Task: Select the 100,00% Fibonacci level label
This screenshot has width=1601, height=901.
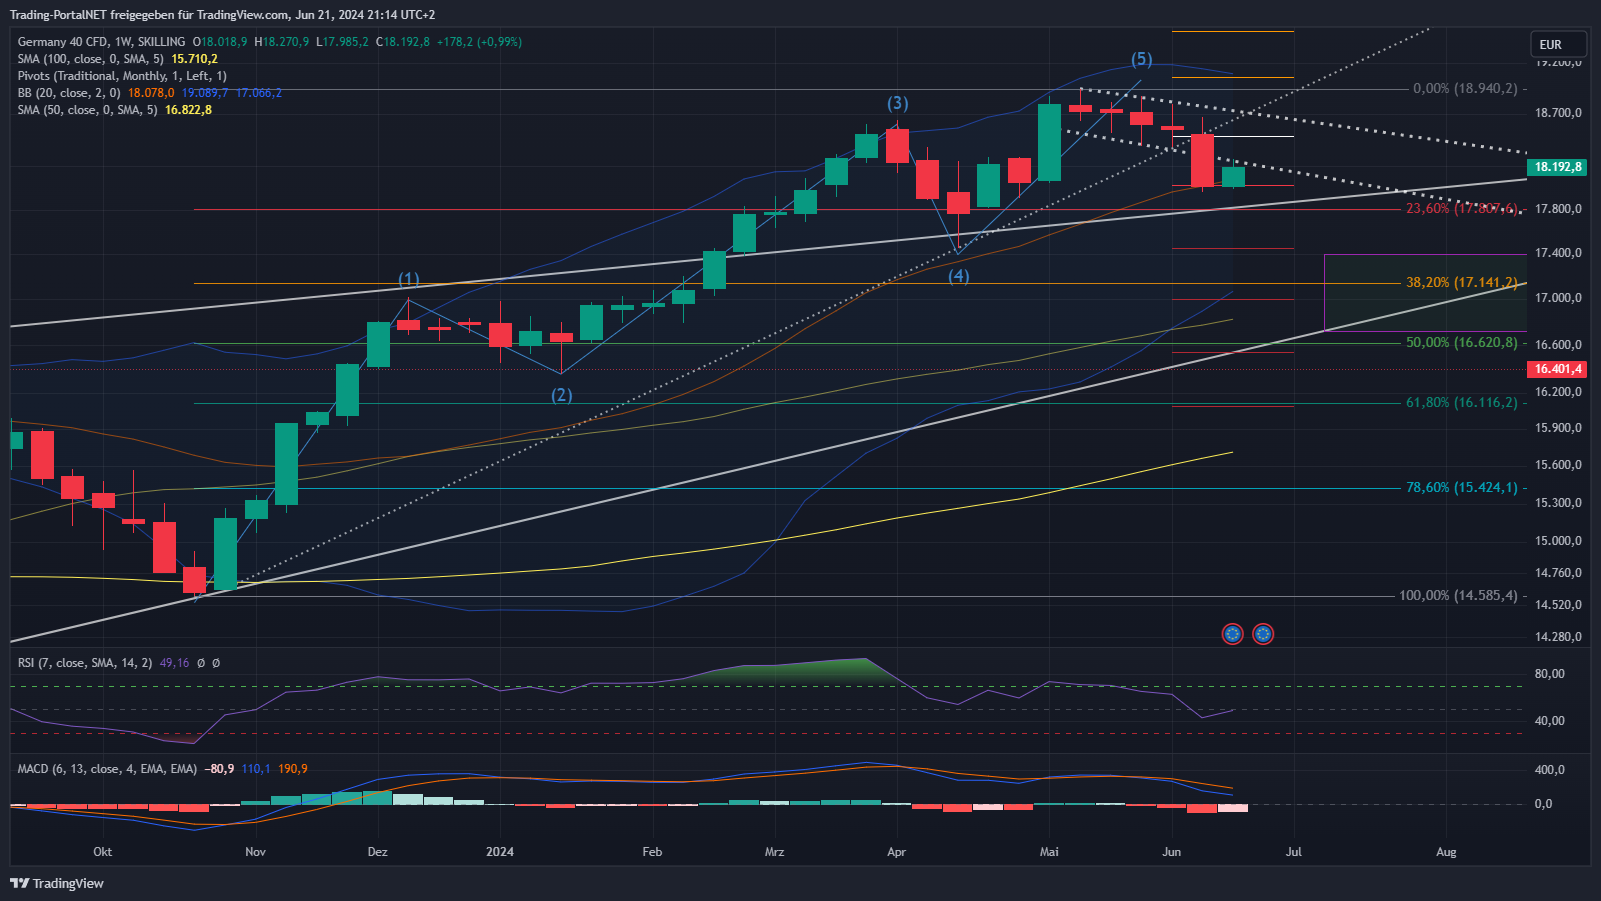Action: 1458,595
